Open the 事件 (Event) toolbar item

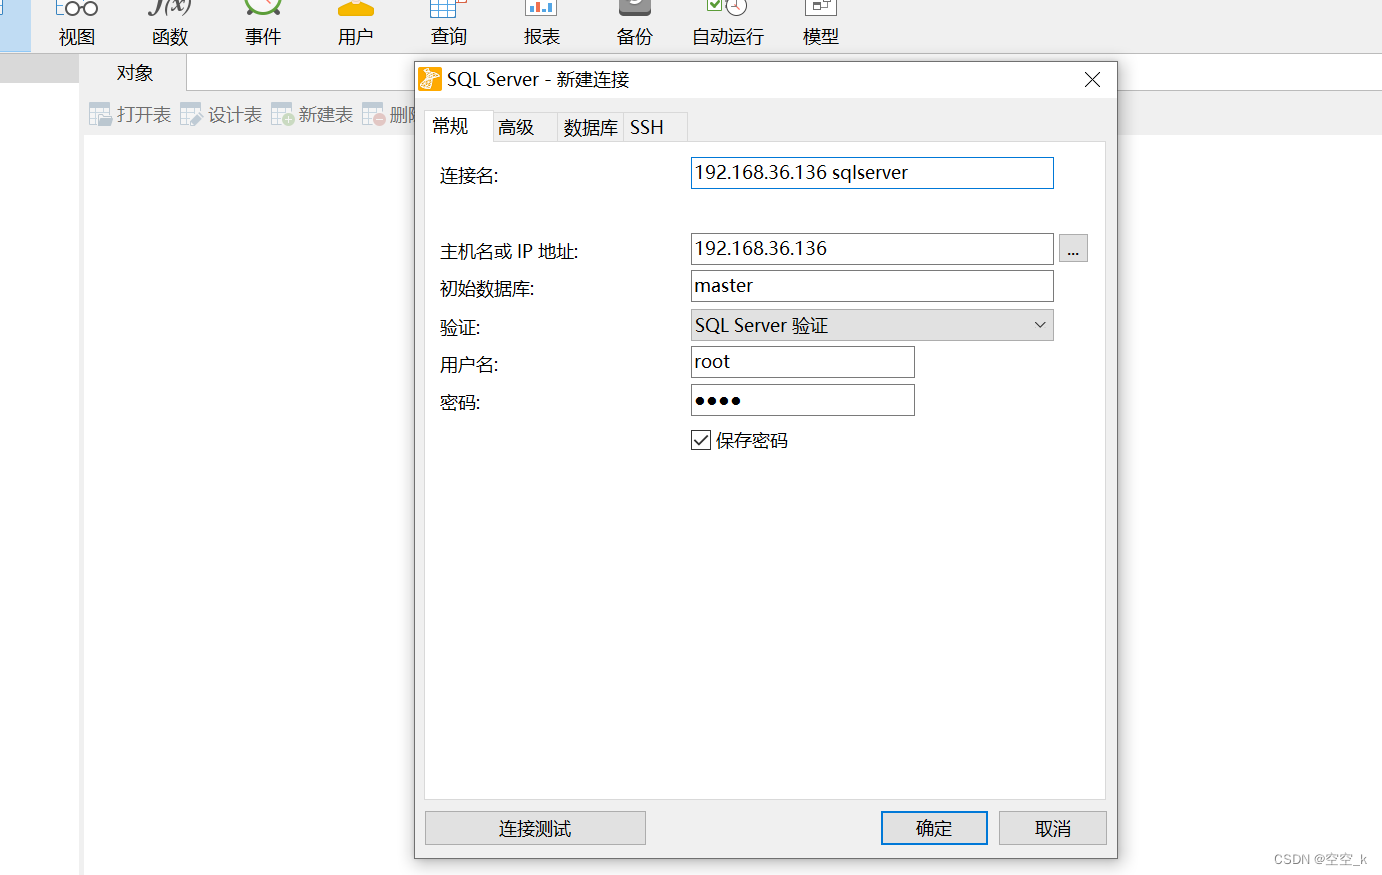click(x=263, y=24)
